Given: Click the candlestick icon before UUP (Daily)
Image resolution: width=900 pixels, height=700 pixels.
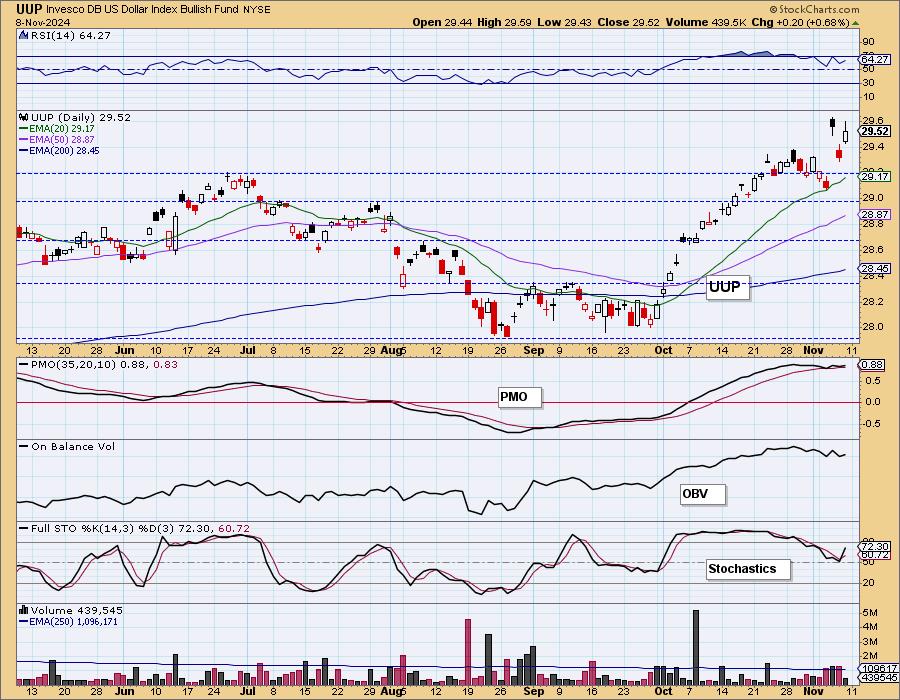Looking at the screenshot, I should tap(24, 116).
